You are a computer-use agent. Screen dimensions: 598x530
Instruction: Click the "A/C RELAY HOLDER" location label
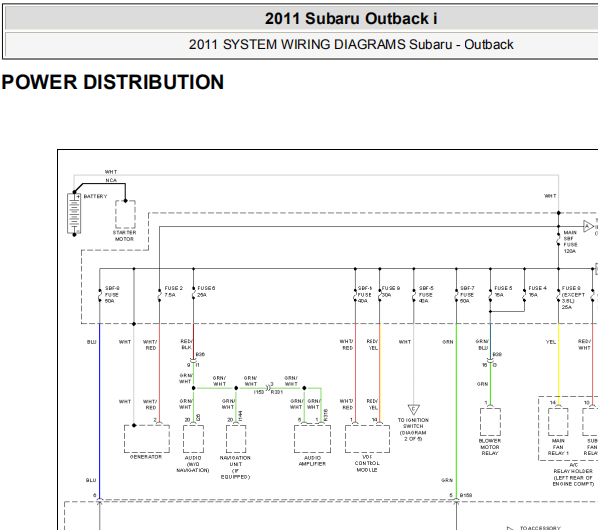[x=573, y=474]
